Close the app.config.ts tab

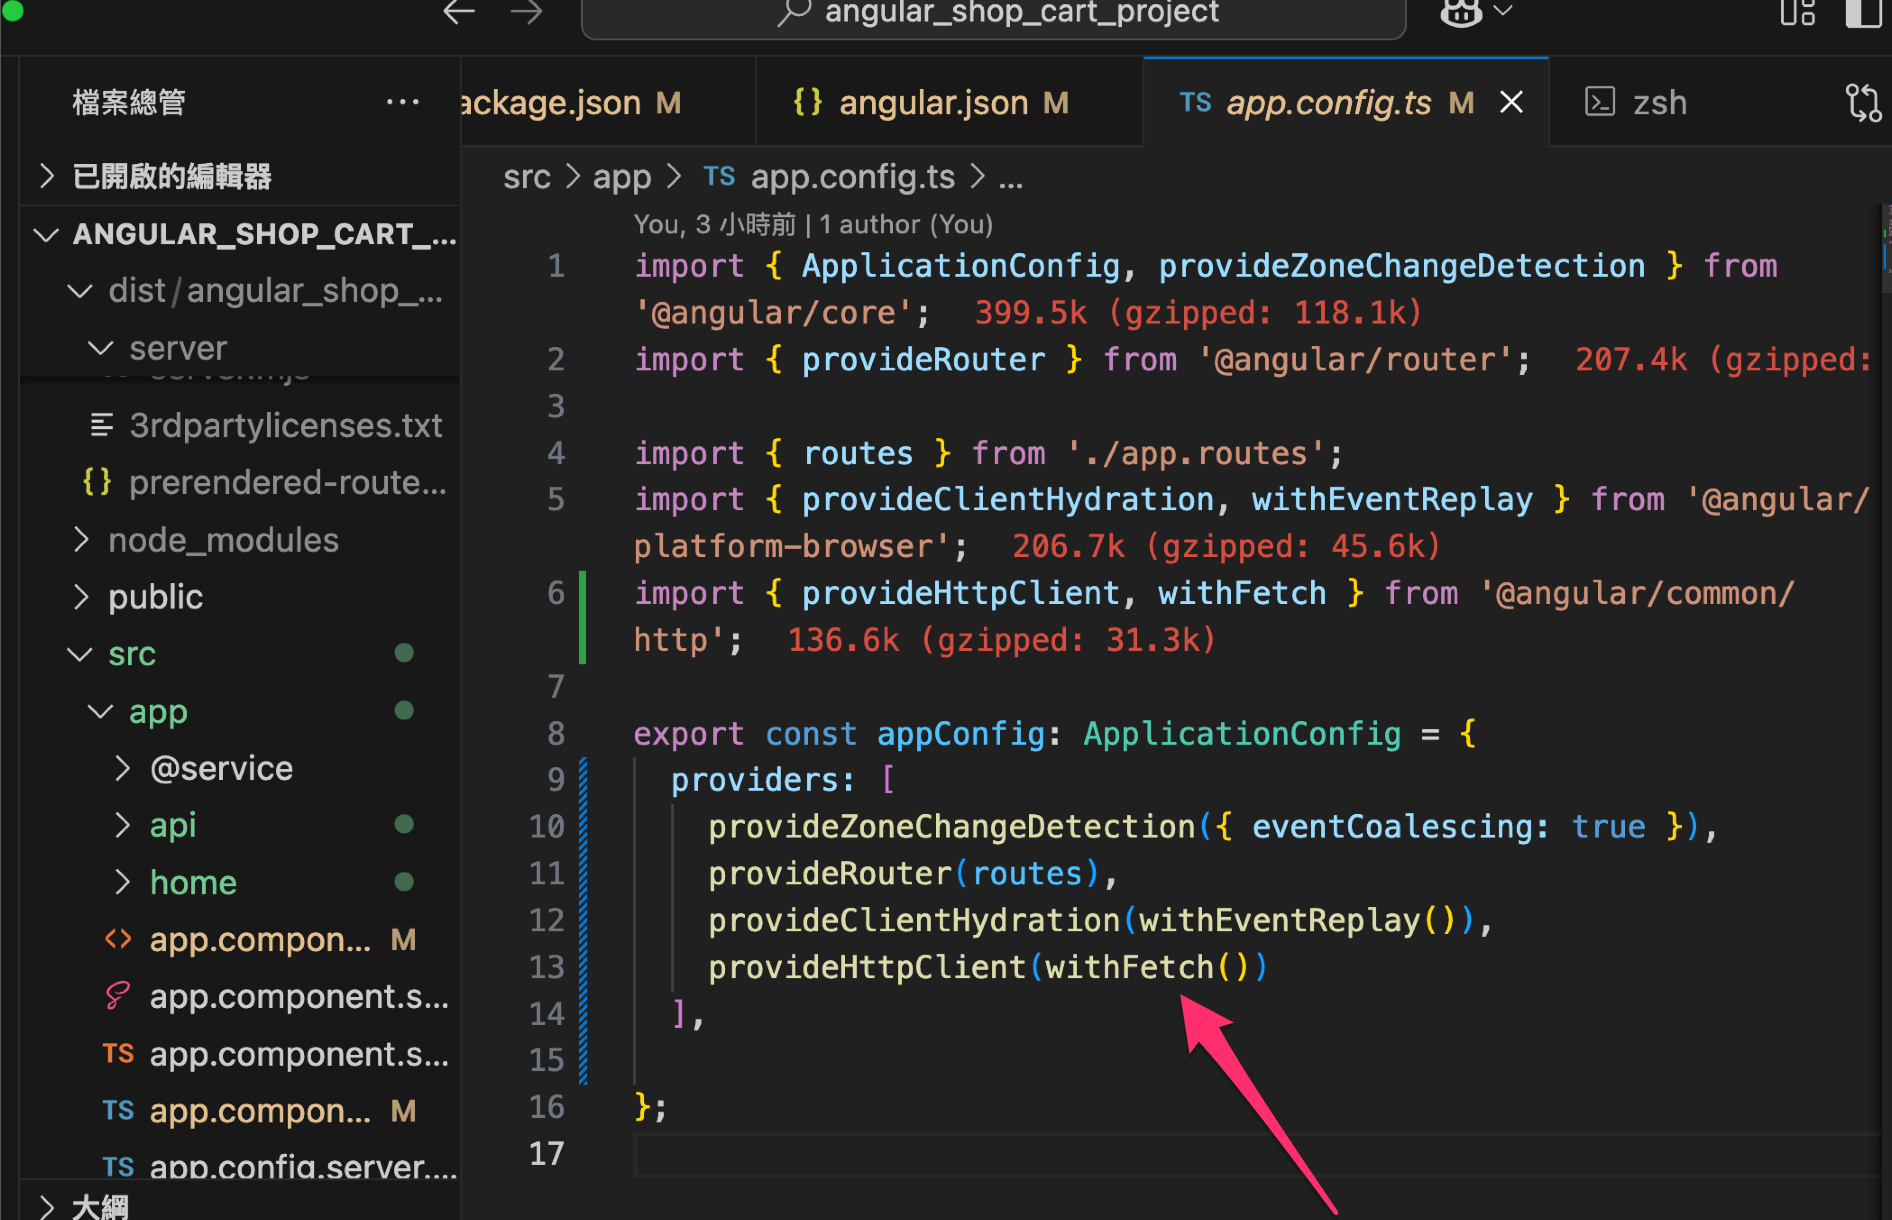1511,102
